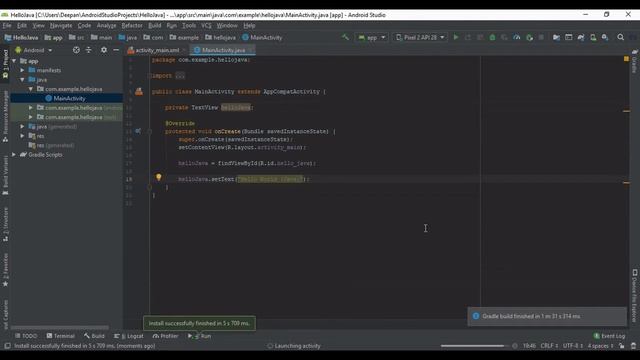Screen dimensions: 640x360
Task: Click the yellow lightbulb quick-fix icon
Action: (158, 177)
